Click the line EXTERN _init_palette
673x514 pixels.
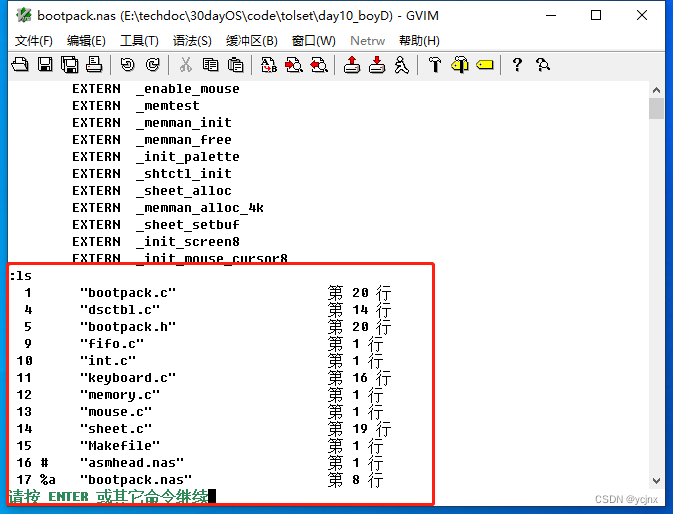point(156,157)
